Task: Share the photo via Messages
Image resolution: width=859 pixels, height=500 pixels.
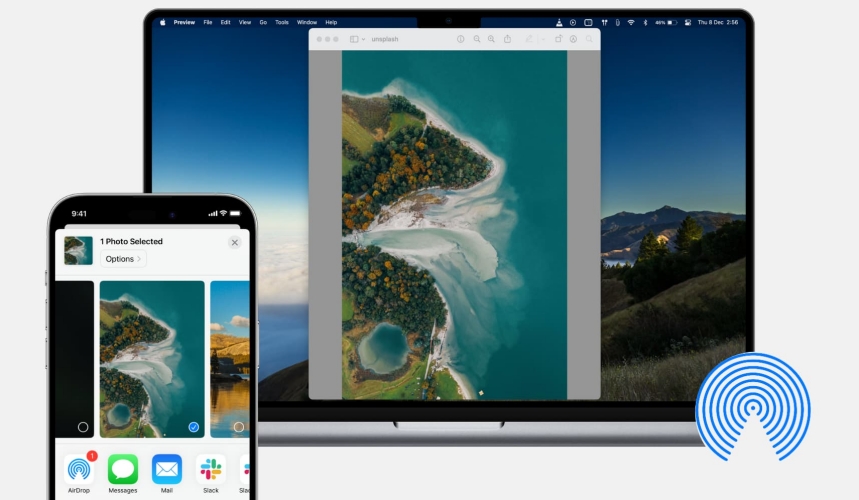Action: click(123, 469)
